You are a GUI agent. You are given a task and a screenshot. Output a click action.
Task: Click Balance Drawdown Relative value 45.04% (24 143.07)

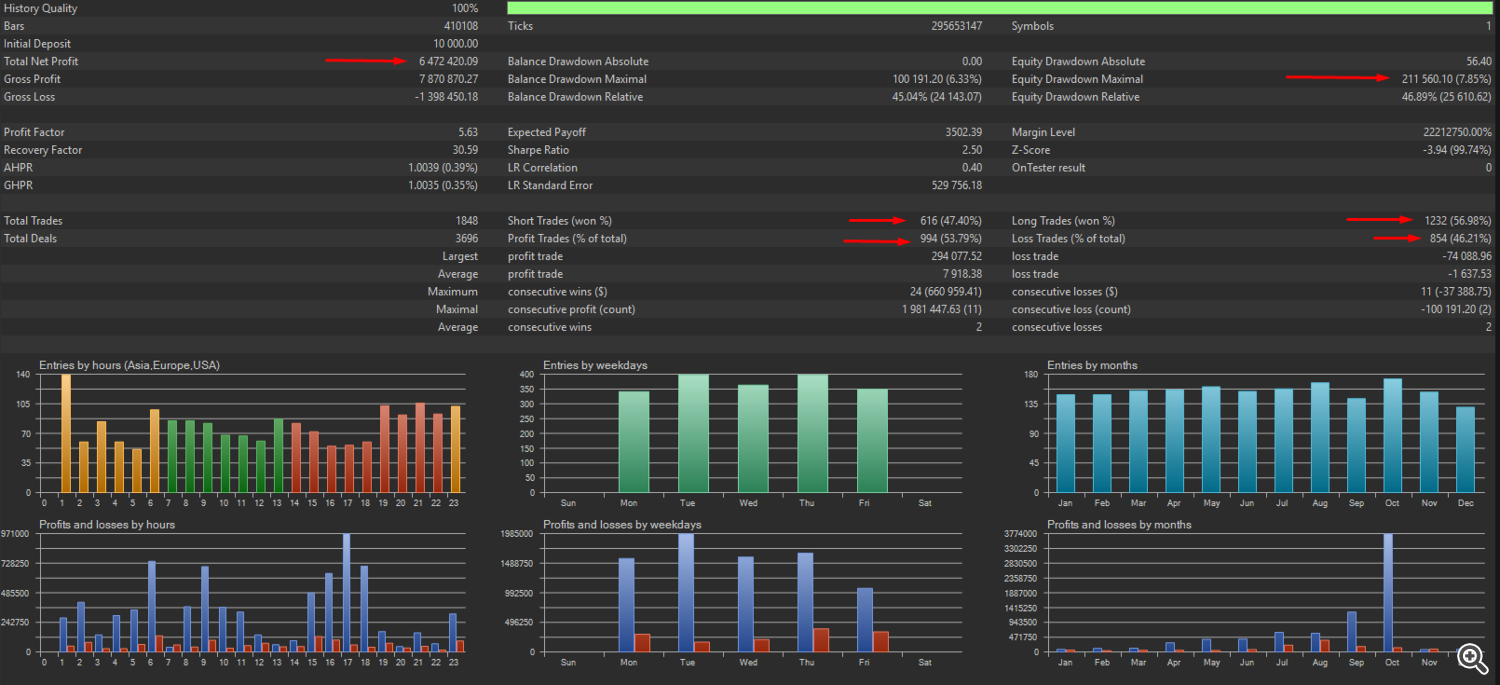coord(937,97)
